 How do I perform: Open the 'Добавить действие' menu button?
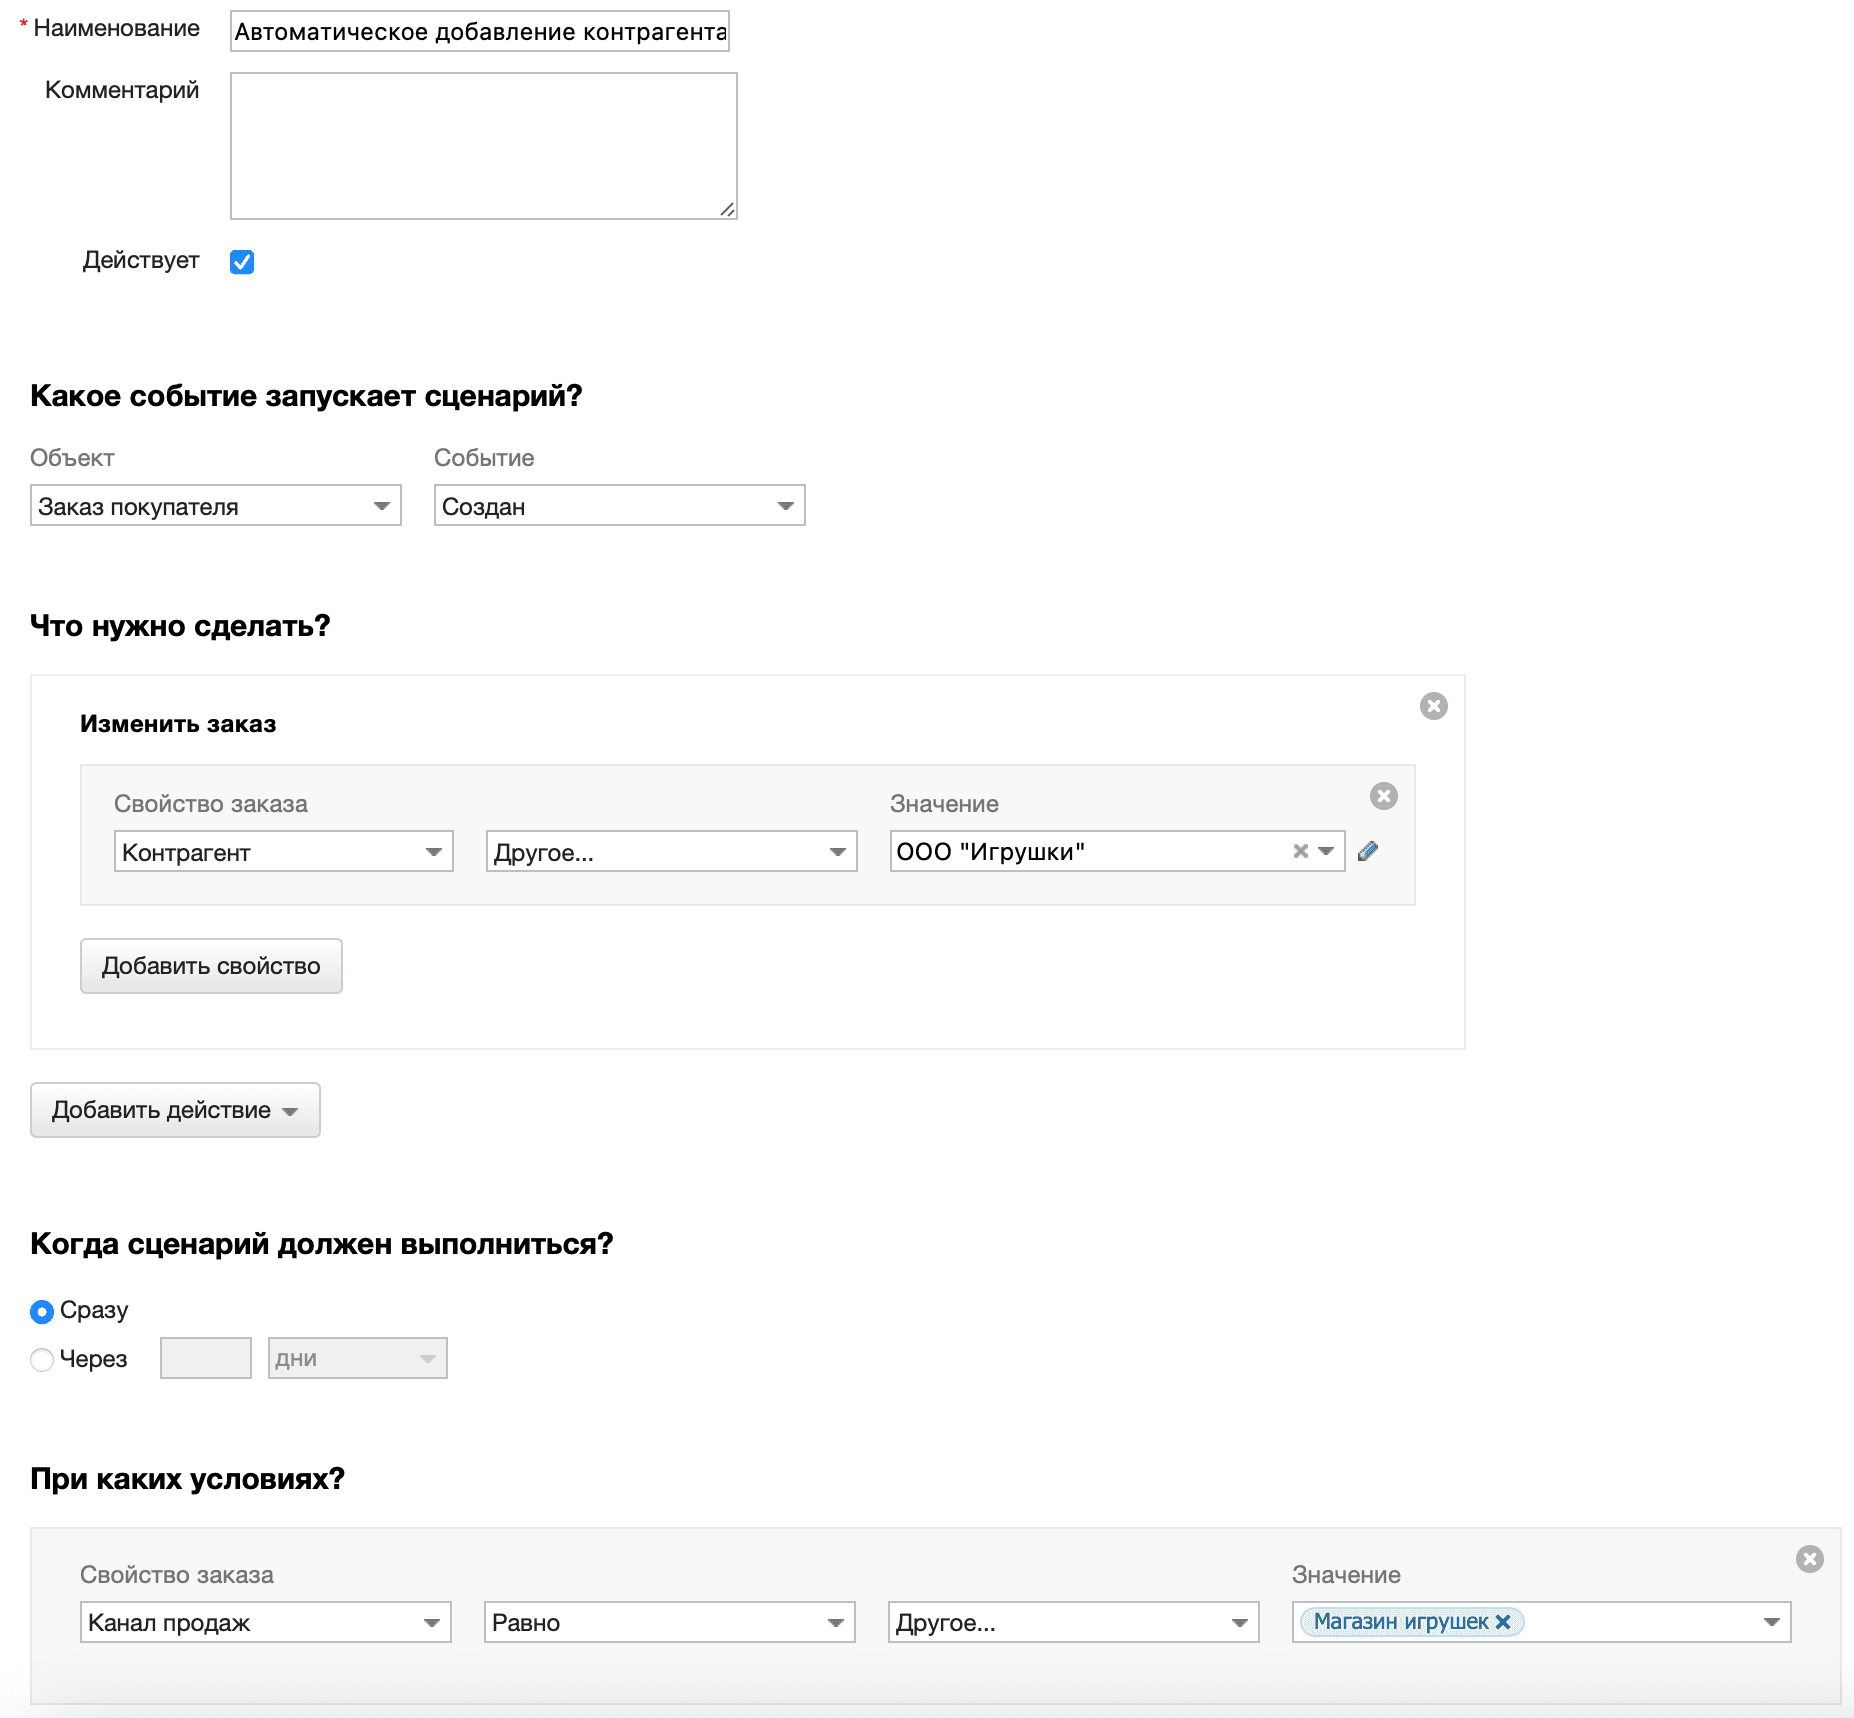(175, 1110)
